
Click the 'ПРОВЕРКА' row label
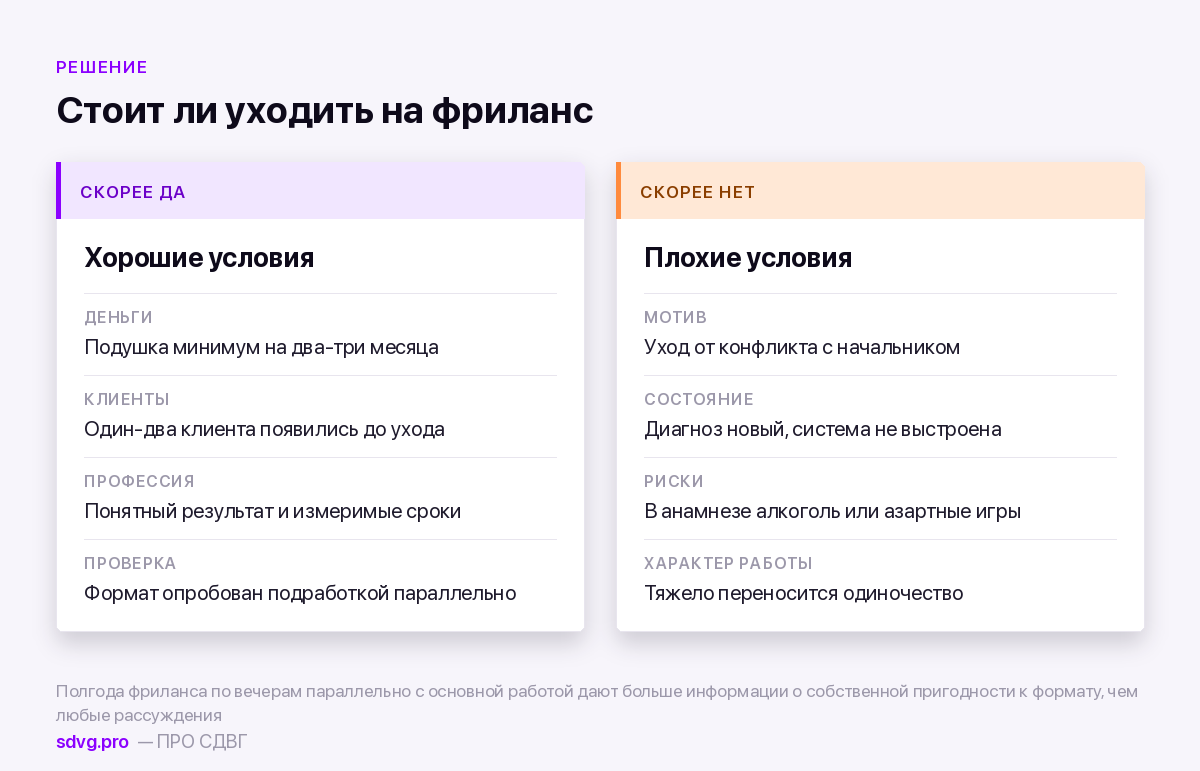point(130,563)
